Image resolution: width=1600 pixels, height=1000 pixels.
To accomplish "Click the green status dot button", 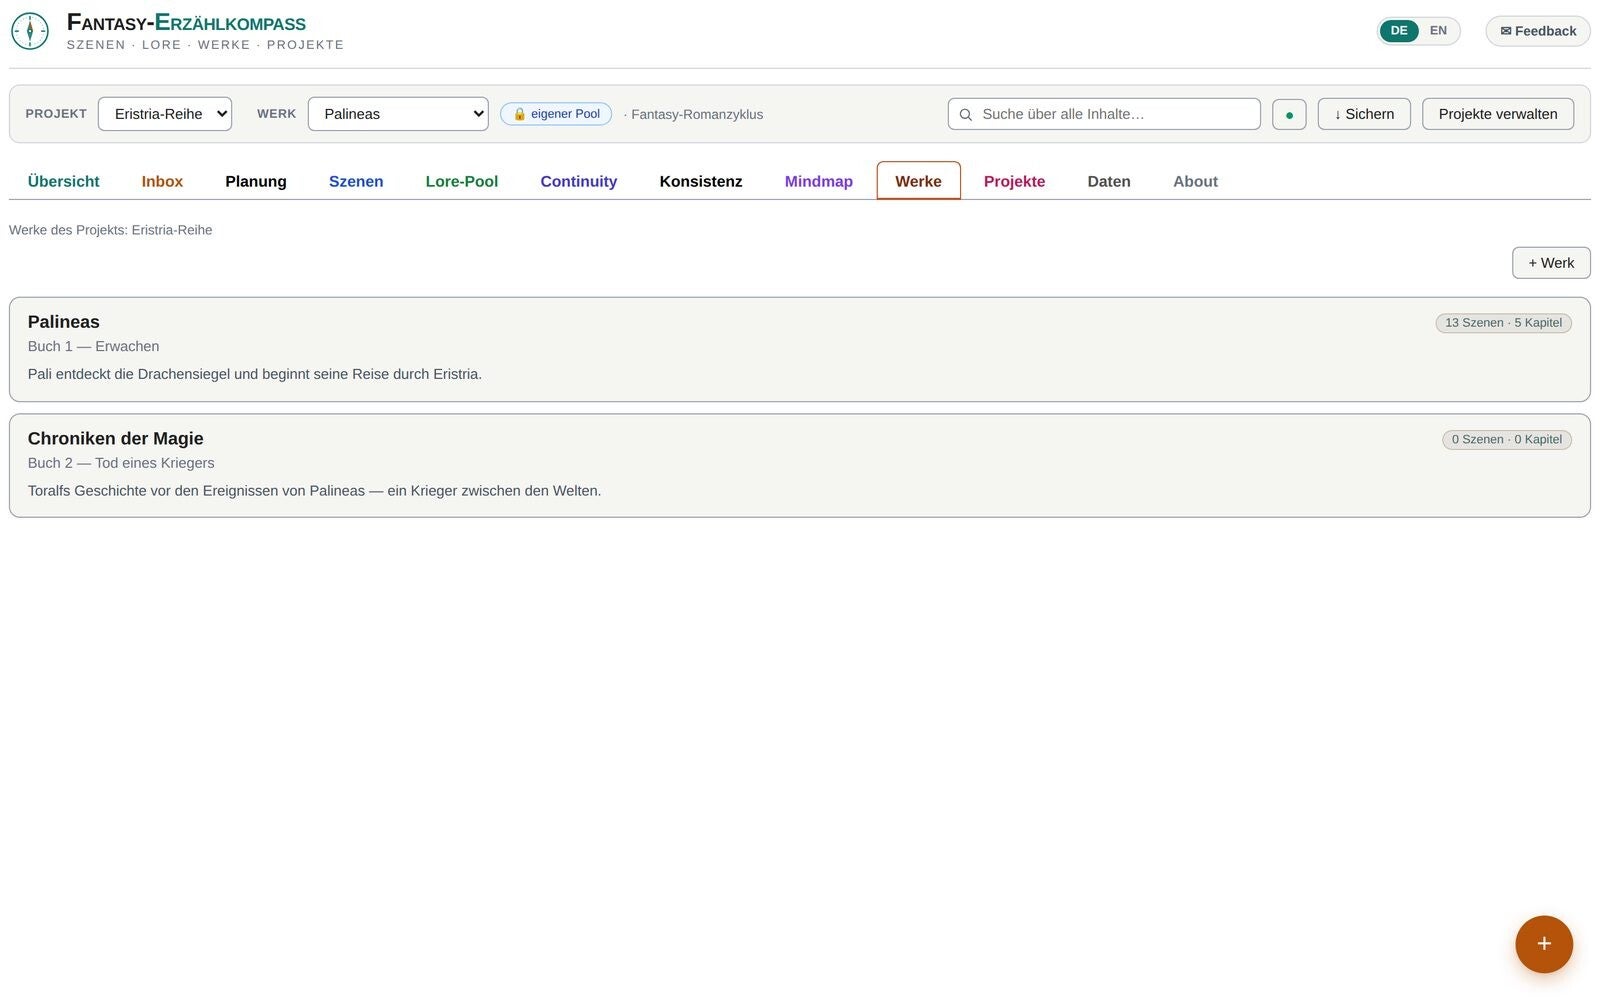I will [x=1289, y=114].
